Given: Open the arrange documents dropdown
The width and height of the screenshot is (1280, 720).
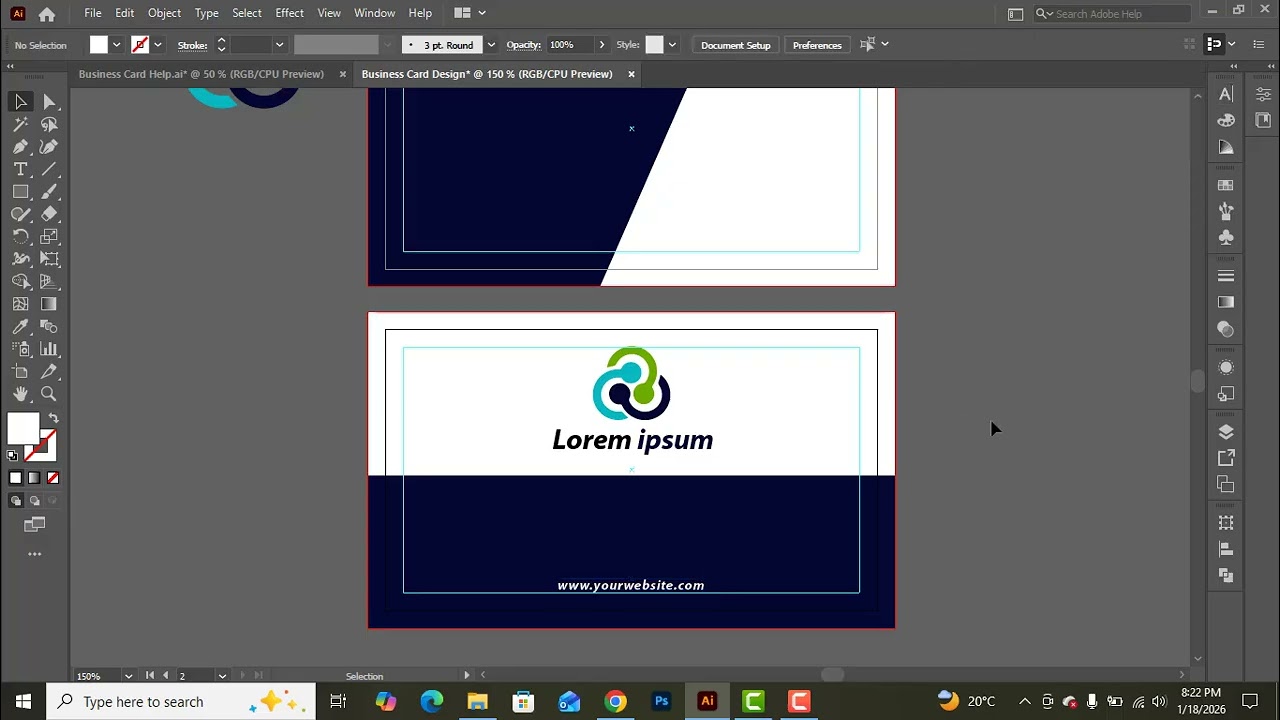Looking at the screenshot, I should (470, 13).
